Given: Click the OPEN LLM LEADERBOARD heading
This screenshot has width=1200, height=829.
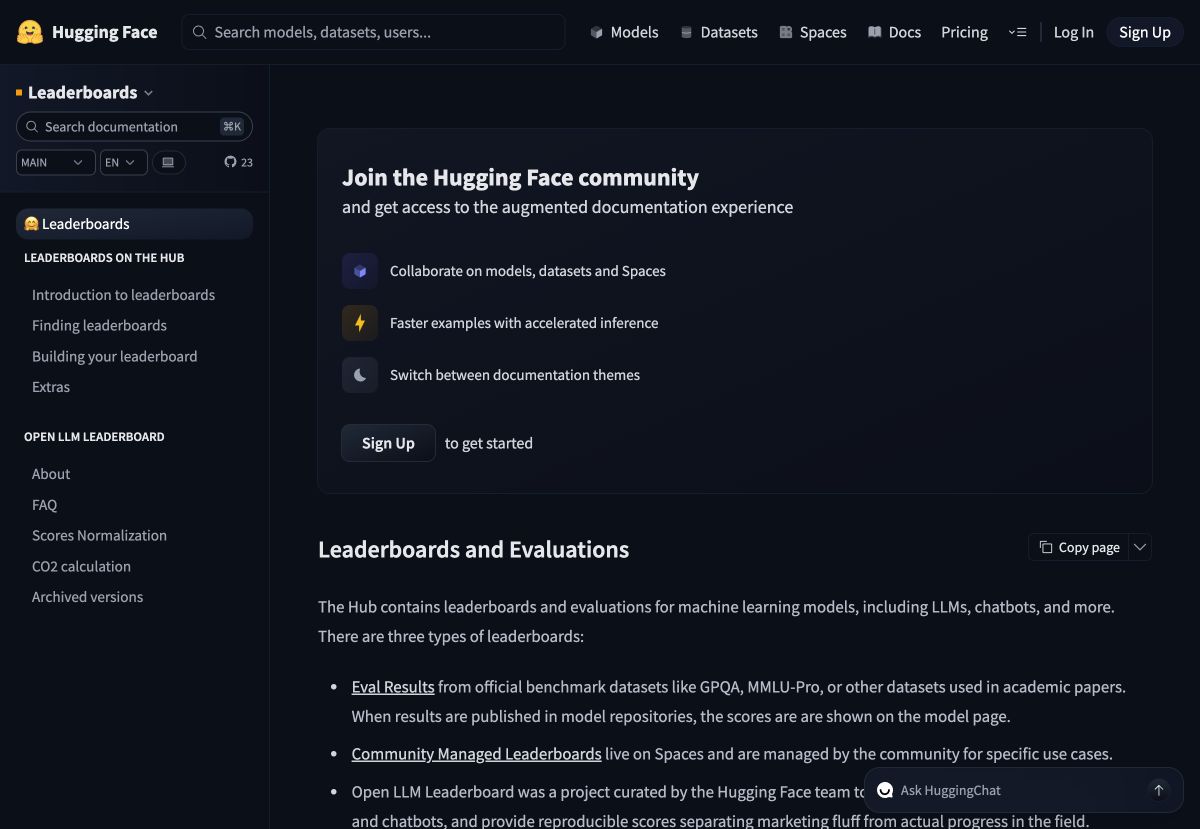Looking at the screenshot, I should [x=94, y=437].
